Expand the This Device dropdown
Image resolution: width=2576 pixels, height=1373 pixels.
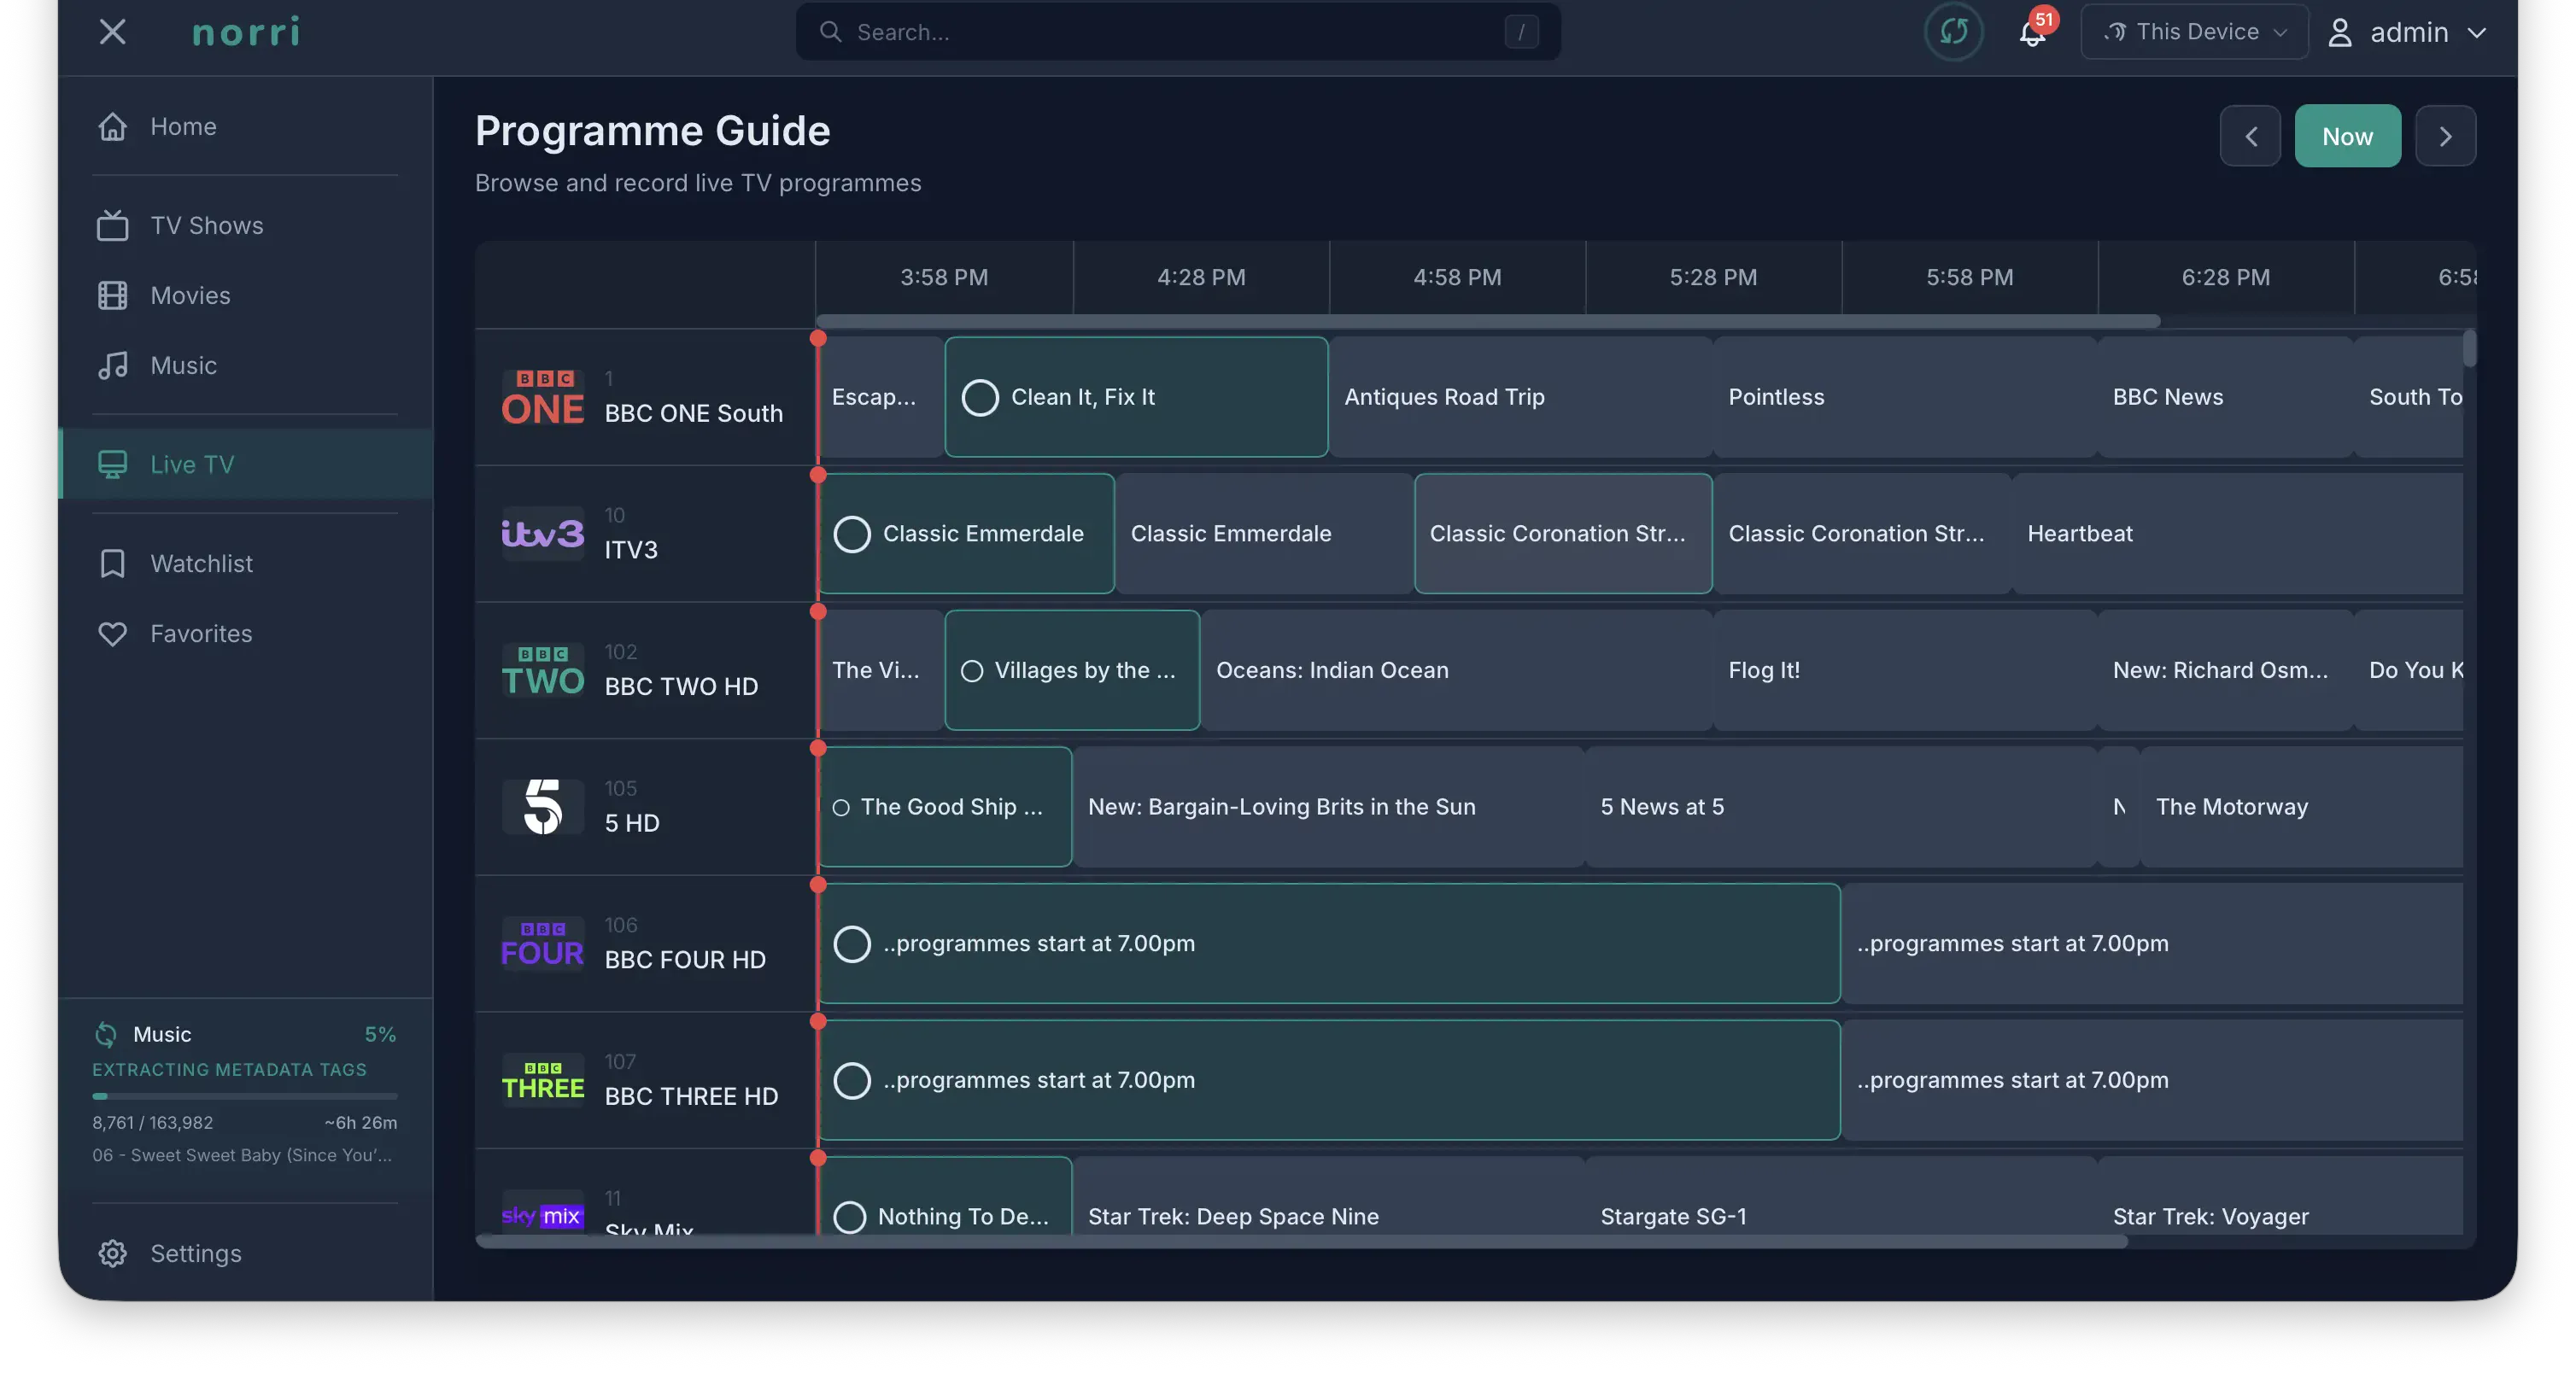[x=2194, y=32]
